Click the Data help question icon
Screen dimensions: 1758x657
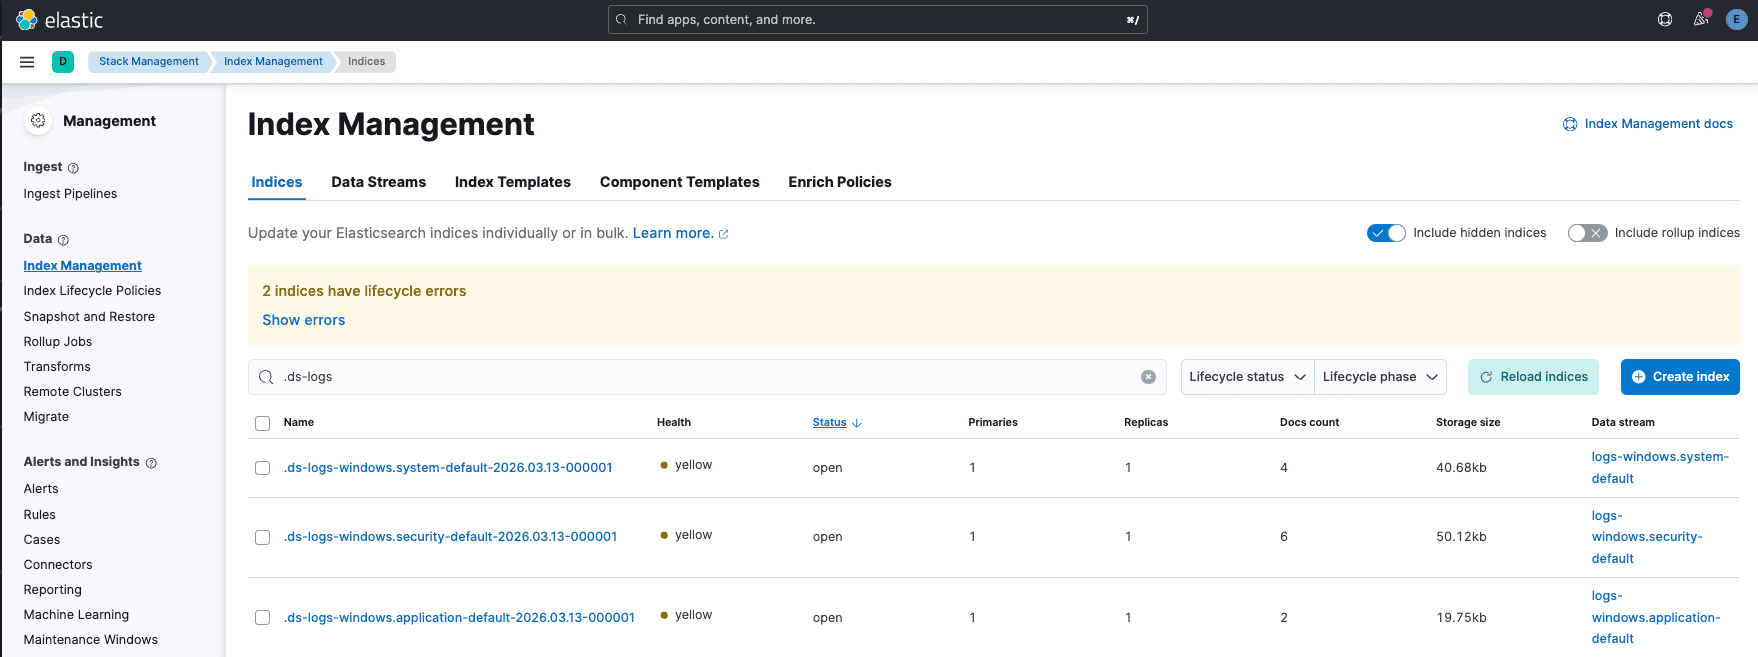63,240
